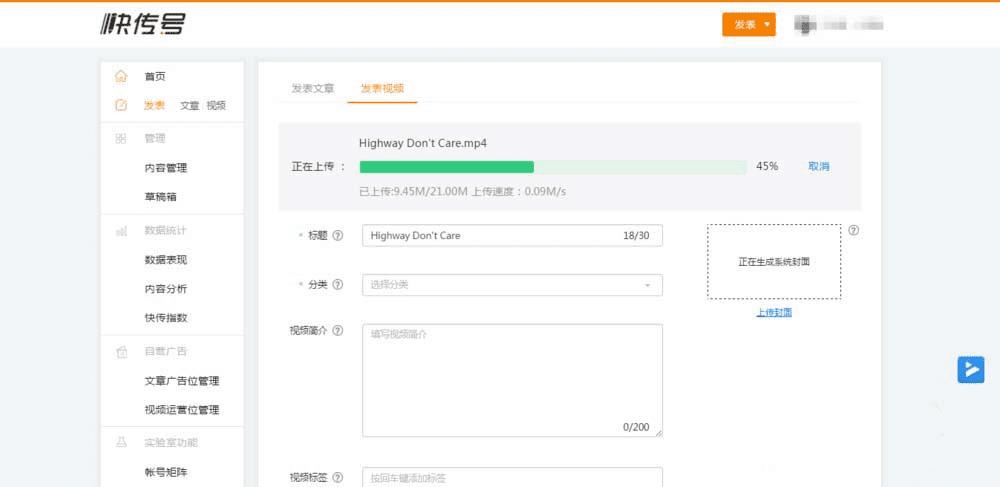Viewport: 1000px width, 487px height.
Task: Click 取消 to cancel the upload
Action: coord(819,166)
